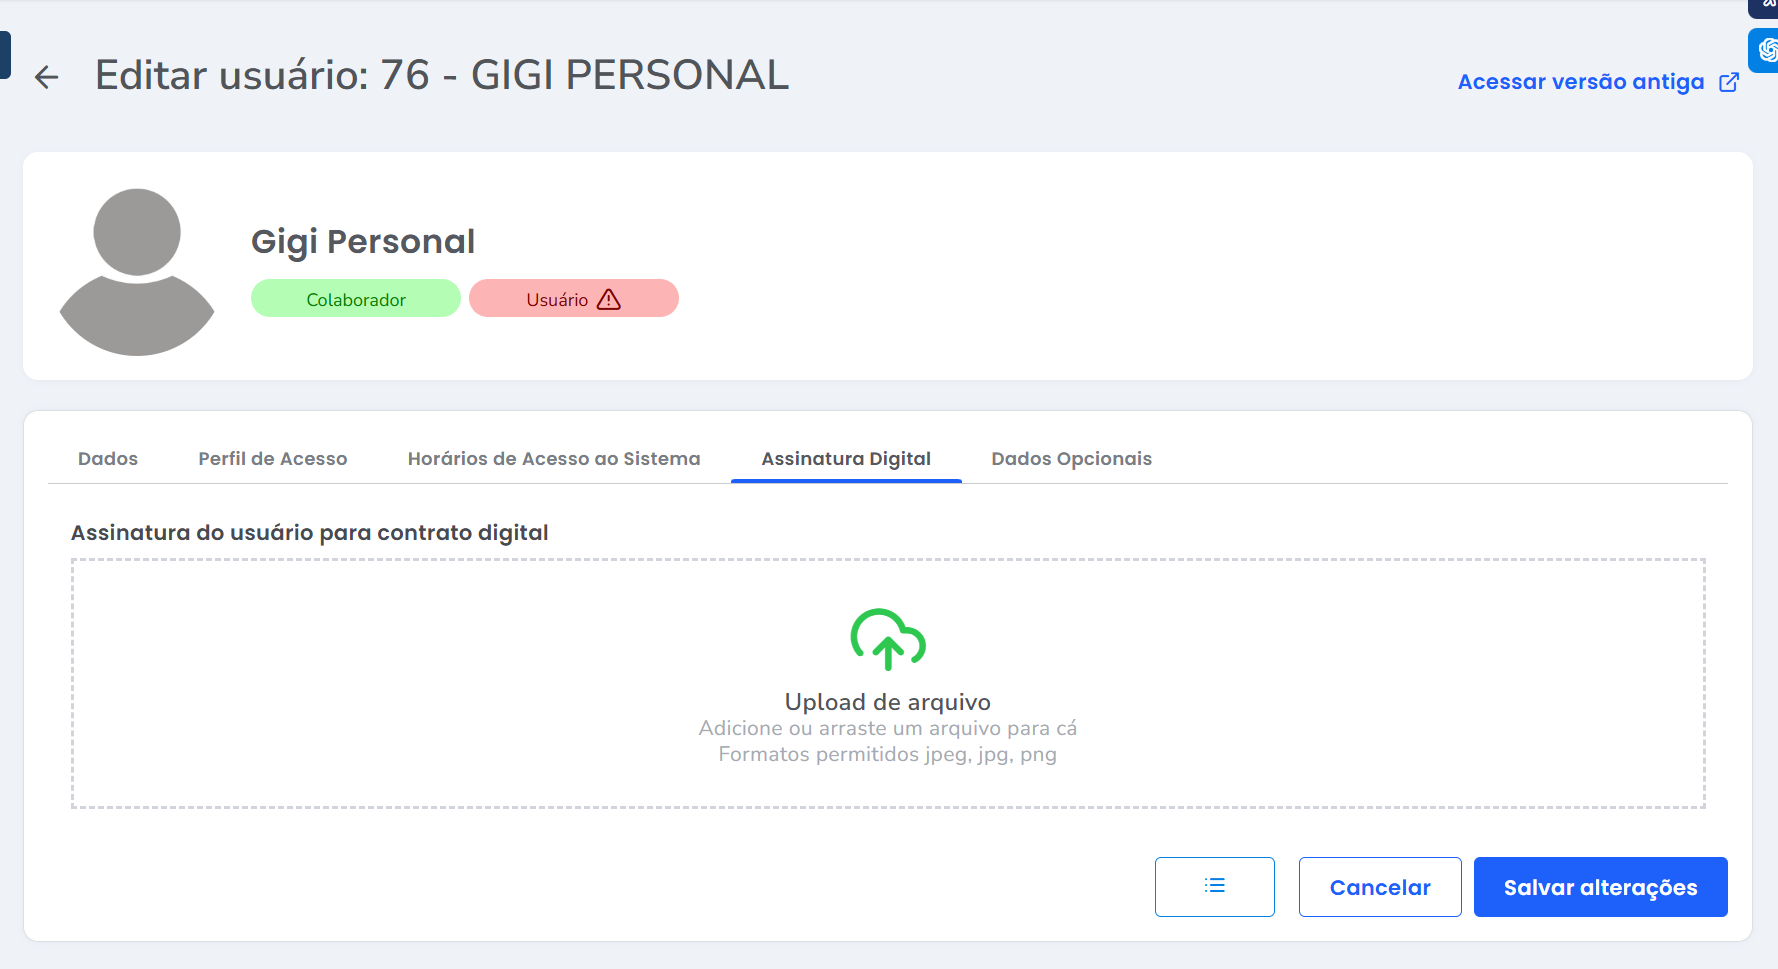Click Salvar alterações to save changes
The width and height of the screenshot is (1778, 969).
1600,887
